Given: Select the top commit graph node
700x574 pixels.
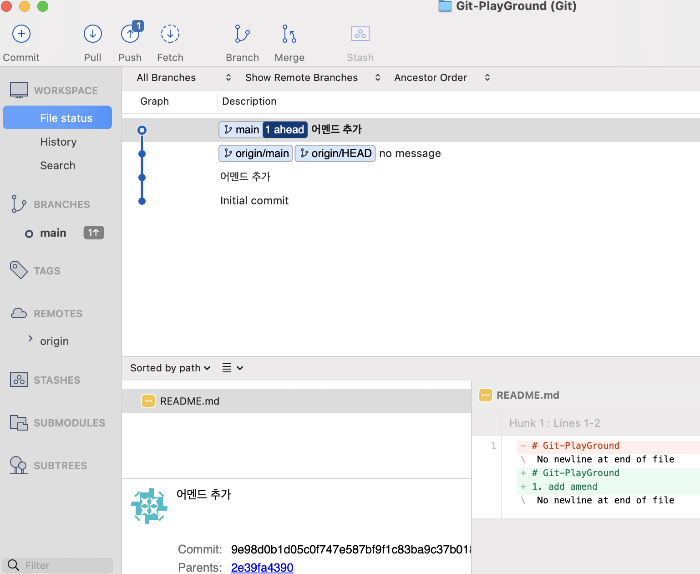Looking at the screenshot, I should point(142,130).
